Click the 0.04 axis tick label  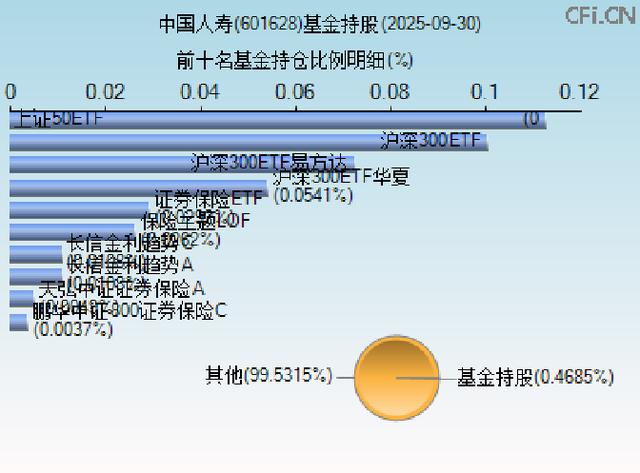[x=200, y=92]
